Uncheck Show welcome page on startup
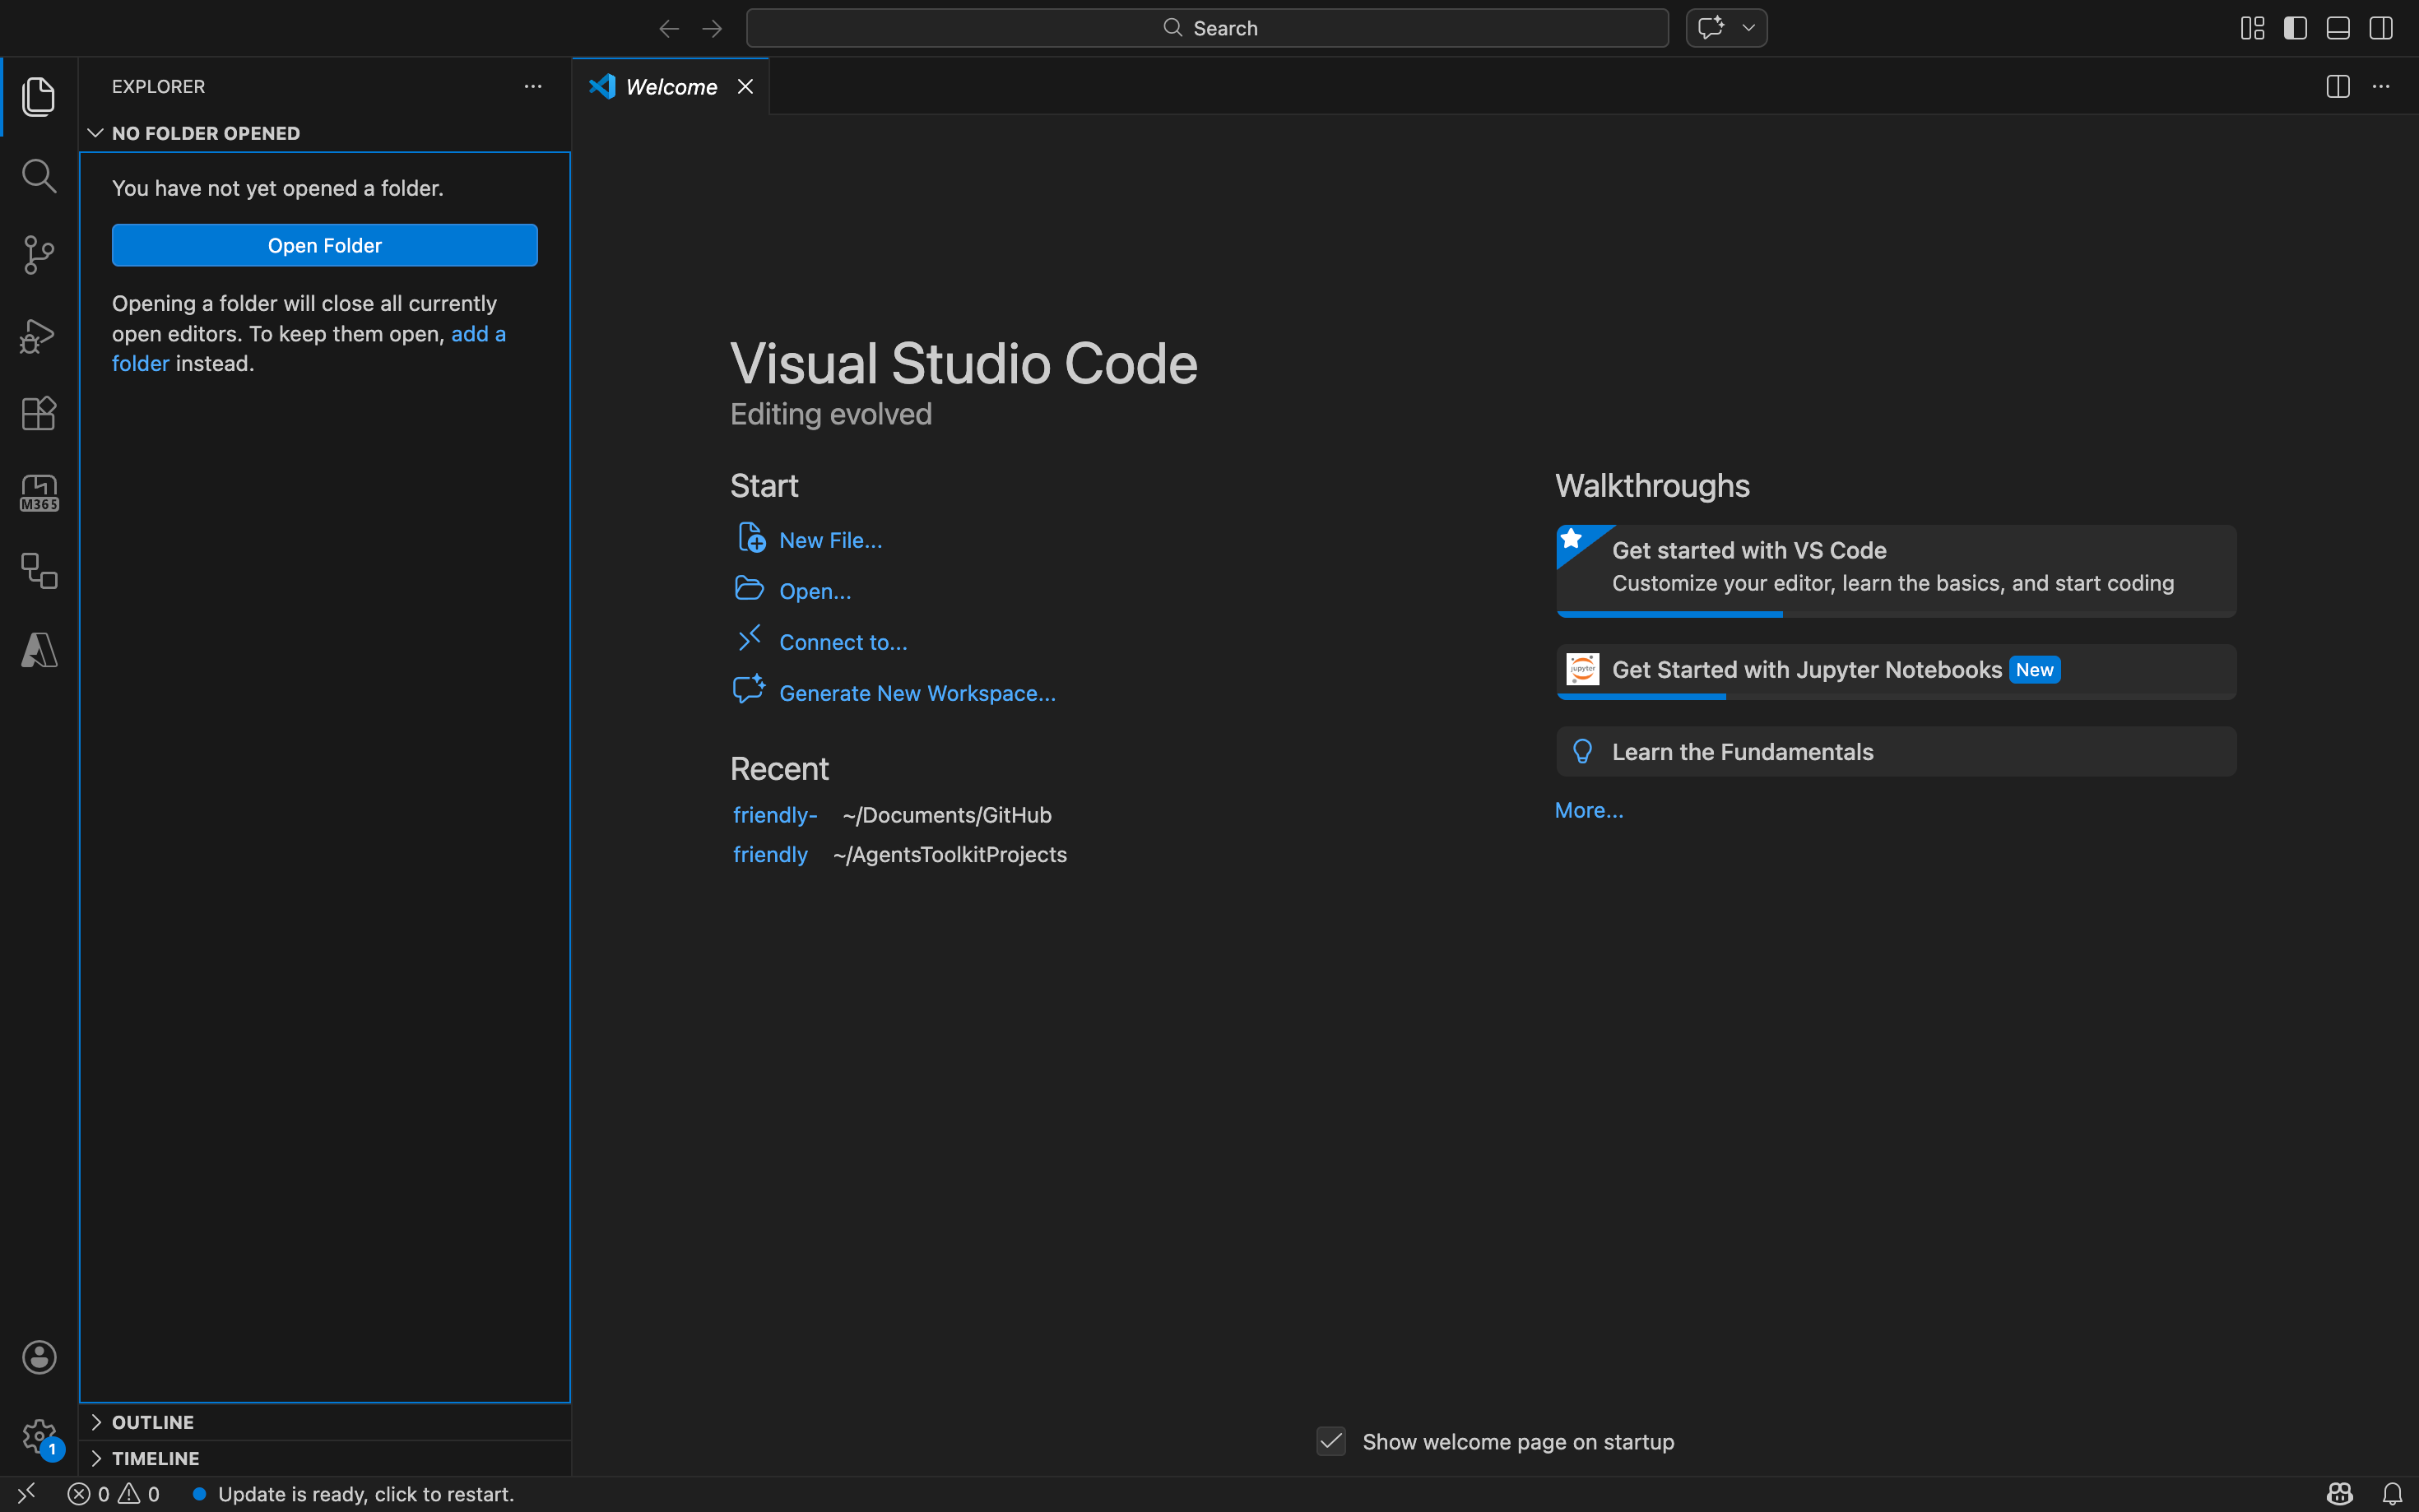2419x1512 pixels. (x=1331, y=1441)
